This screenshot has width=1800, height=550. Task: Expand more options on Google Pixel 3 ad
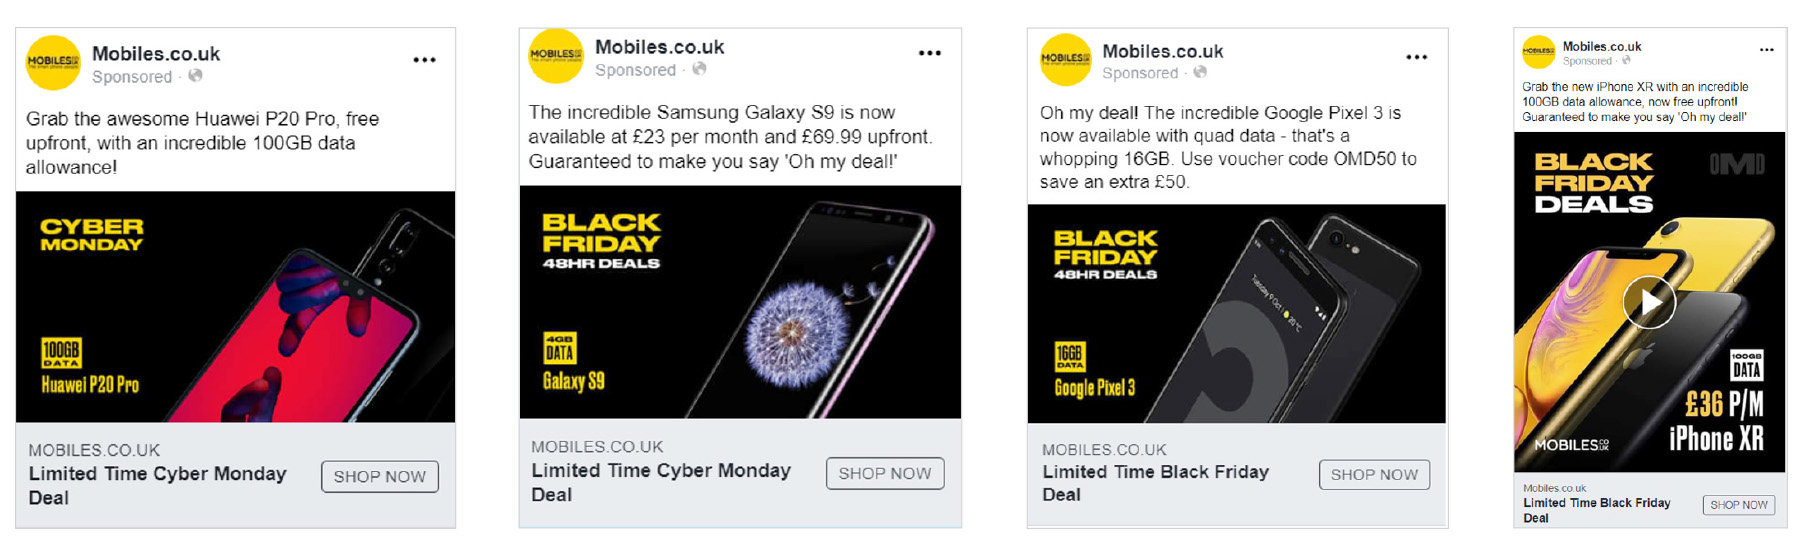tap(1417, 57)
